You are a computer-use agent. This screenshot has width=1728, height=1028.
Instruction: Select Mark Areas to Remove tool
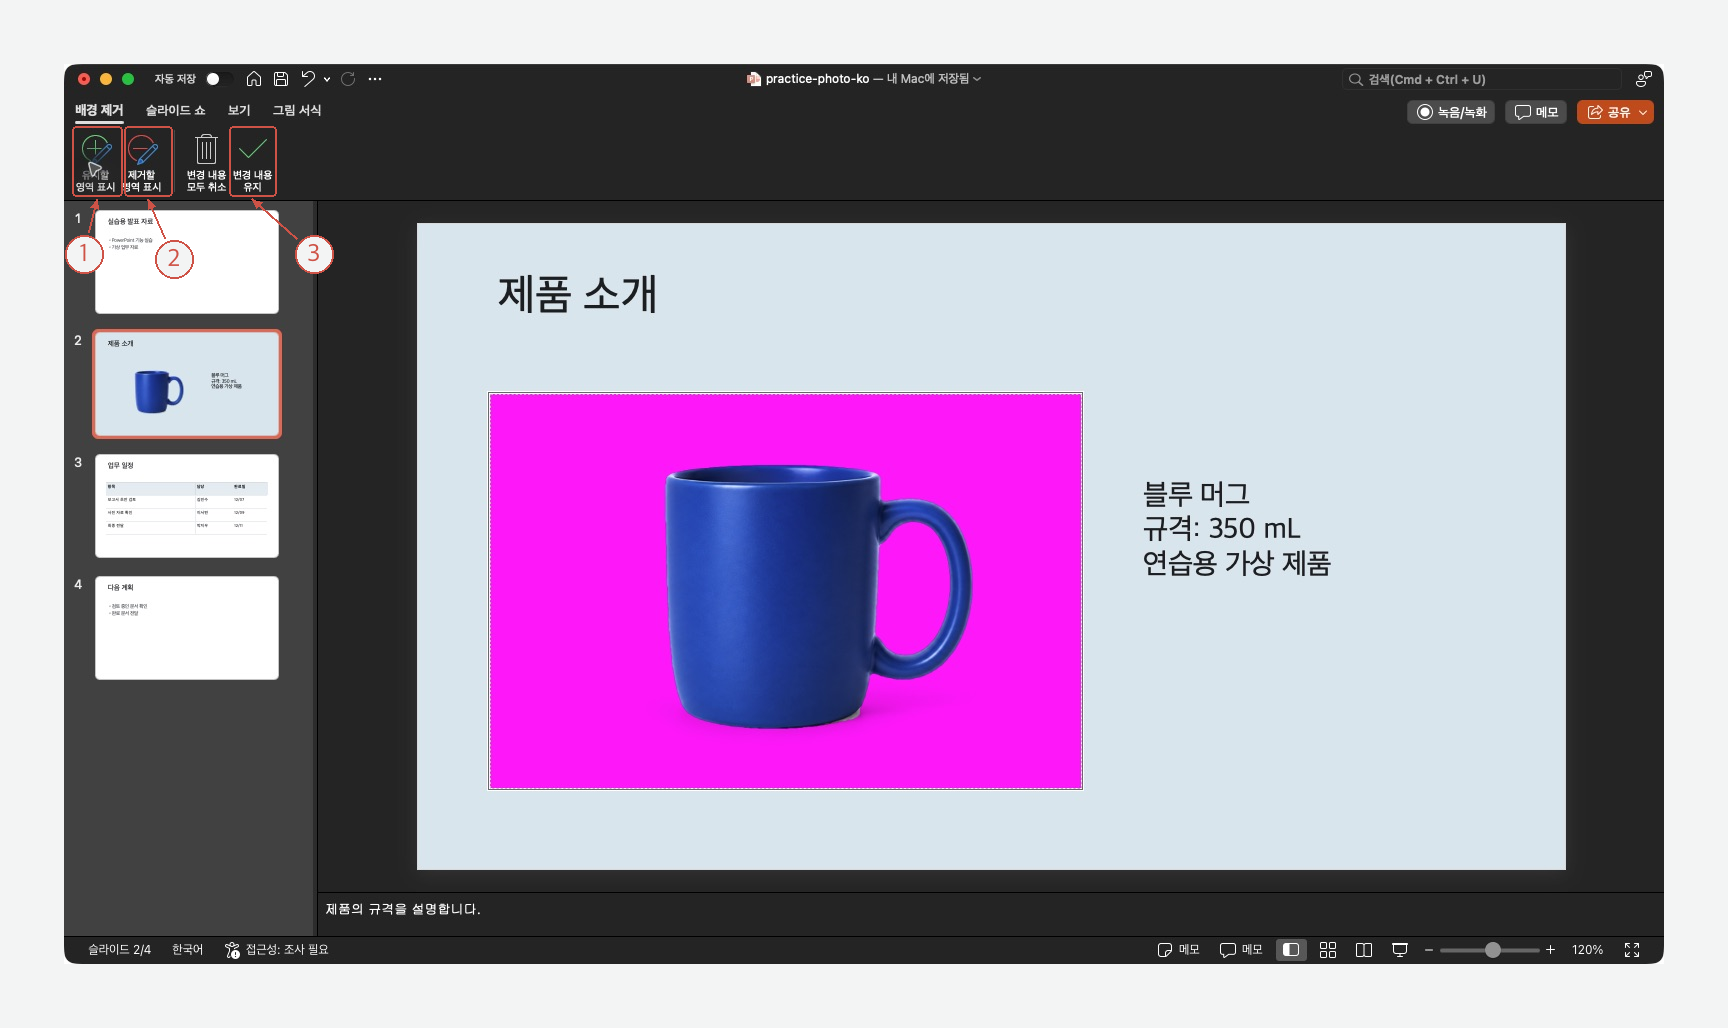click(148, 161)
